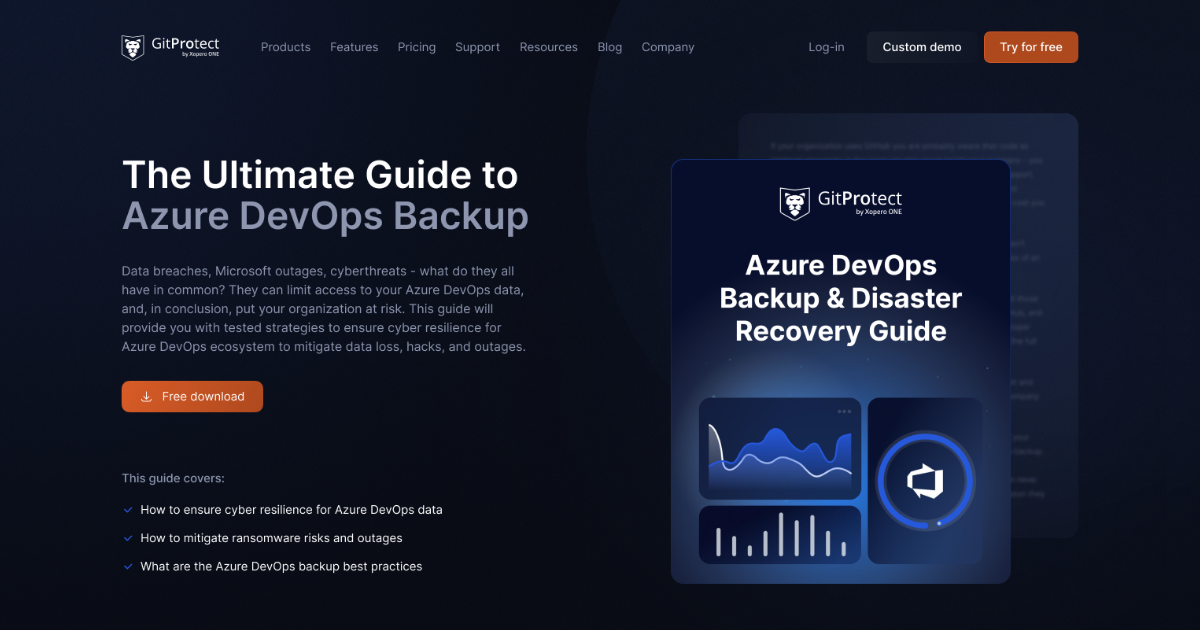The image size is (1200, 630).
Task: Click the Free download button
Action: (x=192, y=396)
